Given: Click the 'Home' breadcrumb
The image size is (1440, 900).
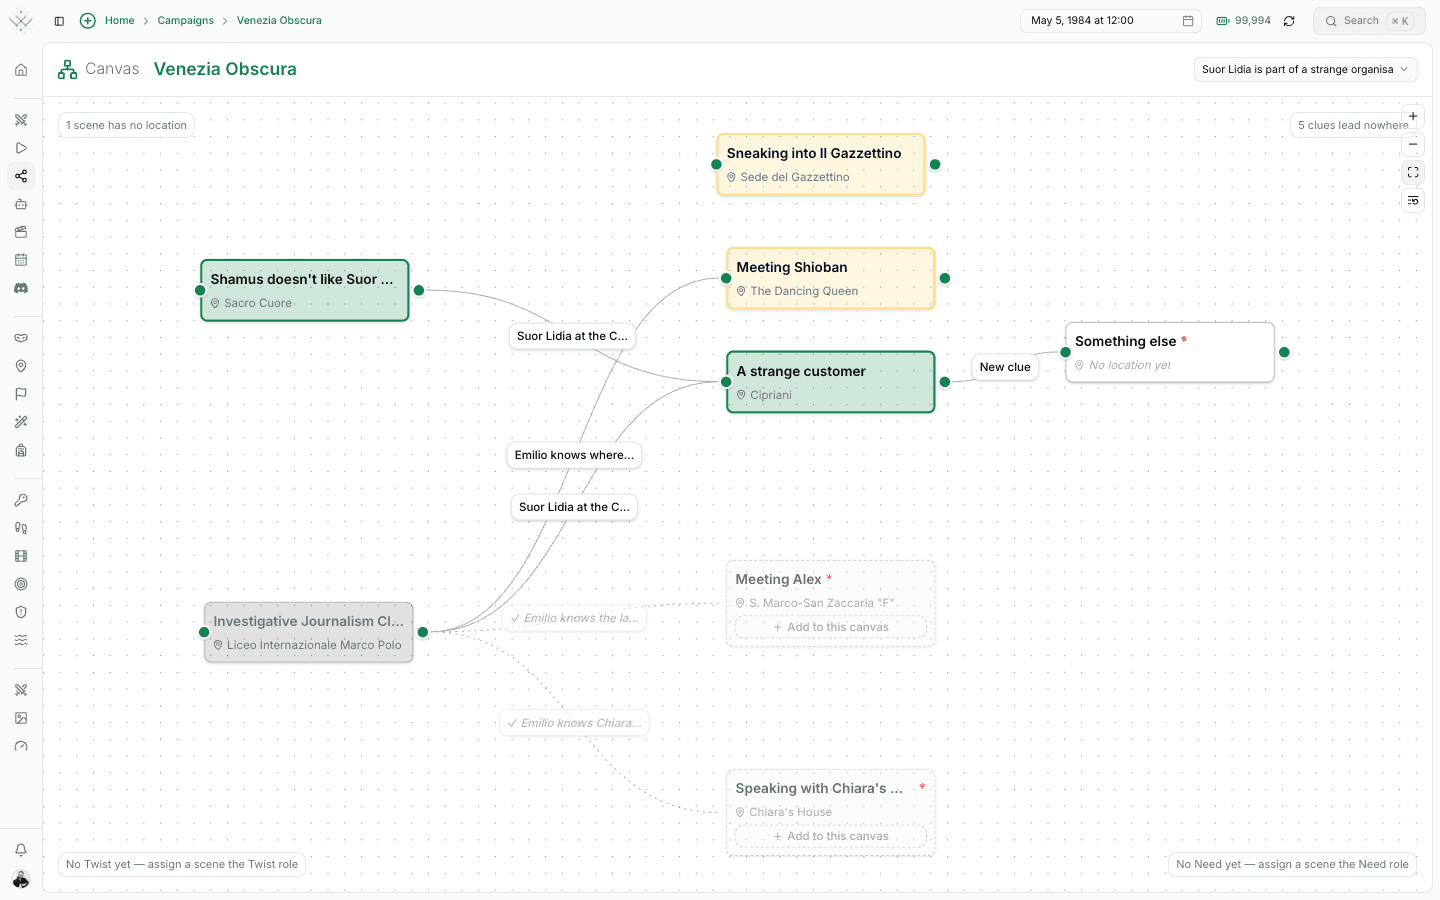Looking at the screenshot, I should 119,20.
